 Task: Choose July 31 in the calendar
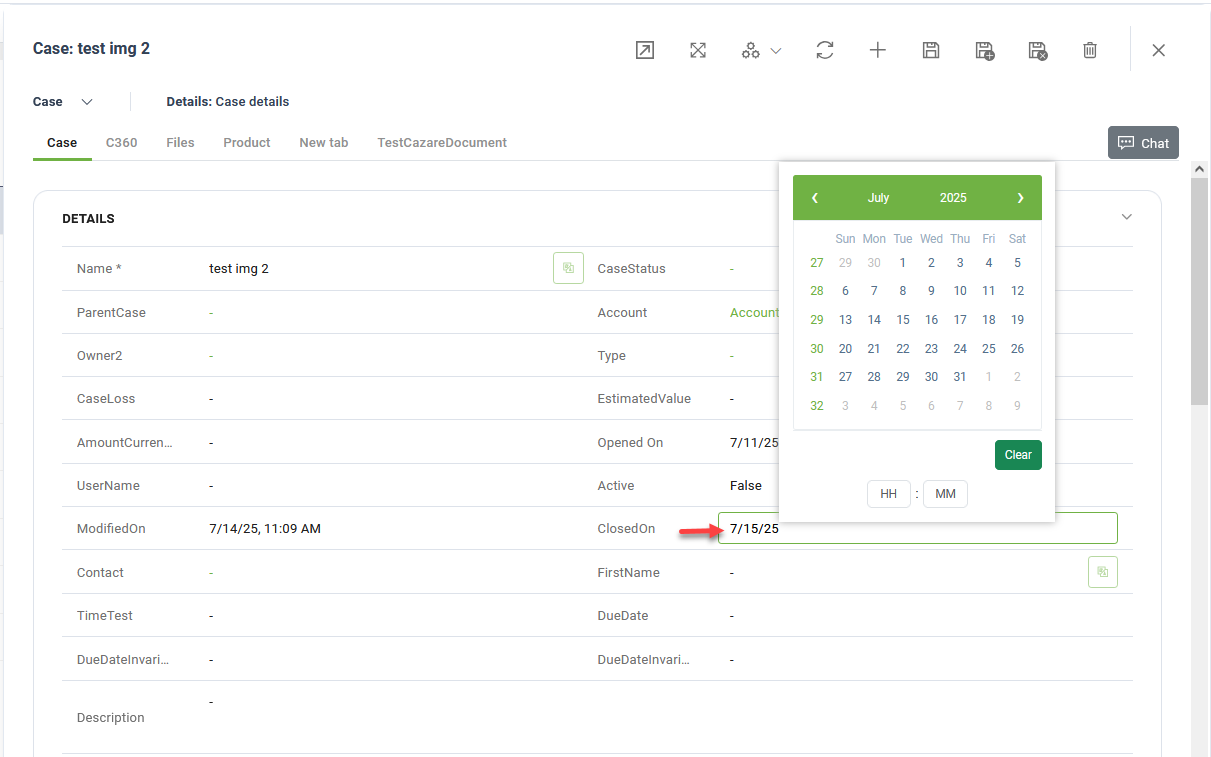[960, 377]
